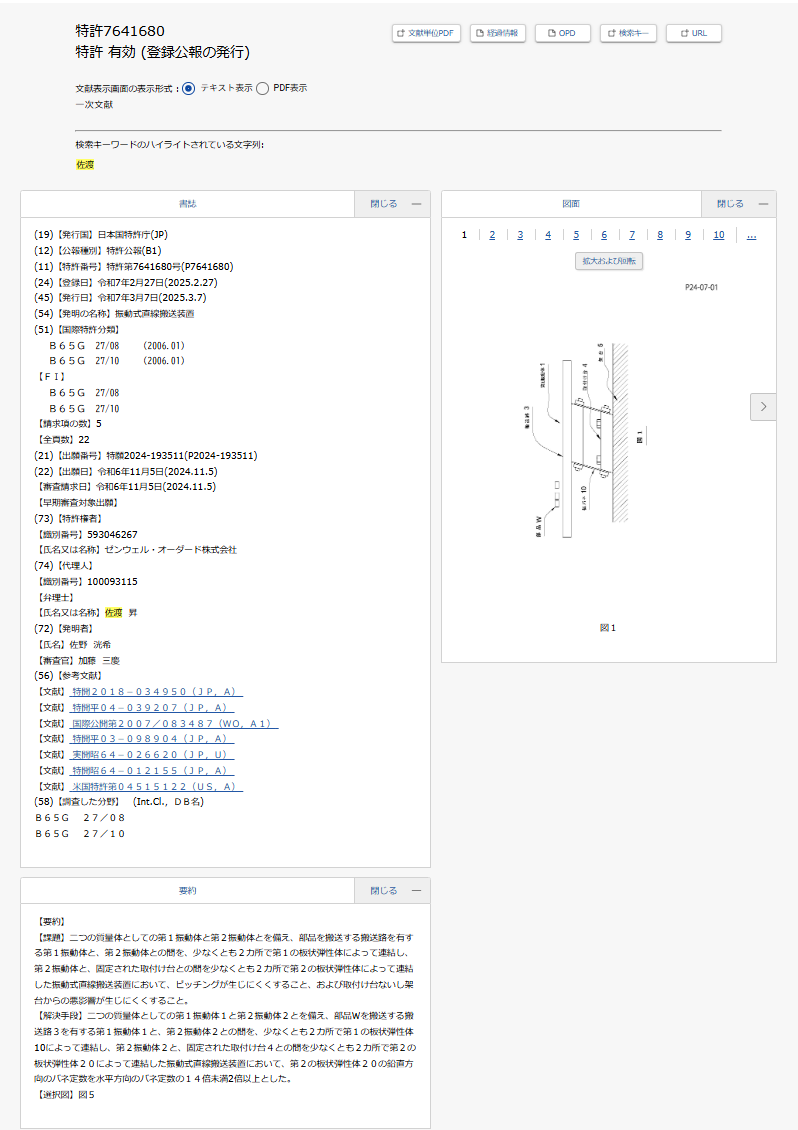Select the 要約 panel header
798x1130 pixels.
click(187, 891)
